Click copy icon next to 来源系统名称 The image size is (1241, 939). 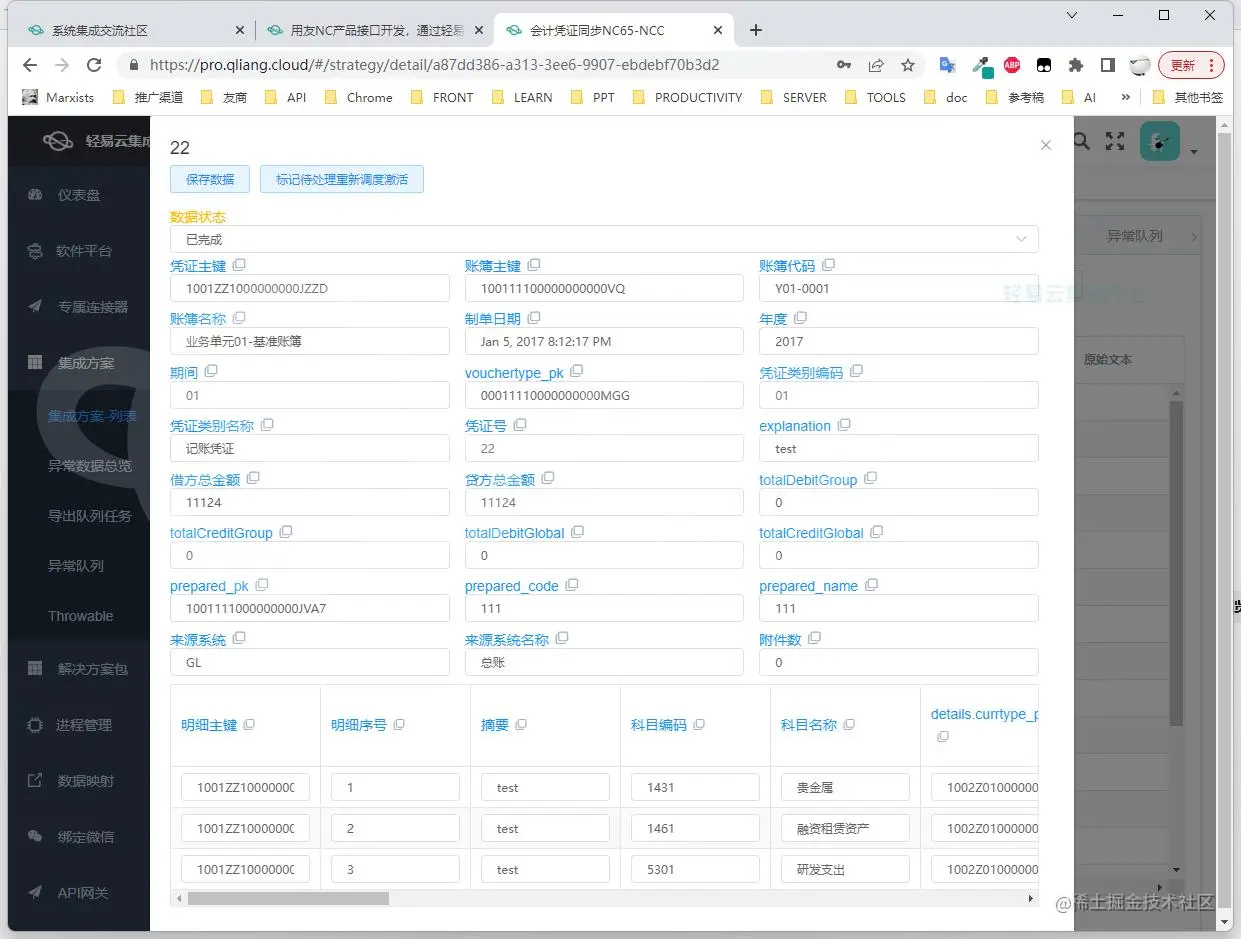562,638
